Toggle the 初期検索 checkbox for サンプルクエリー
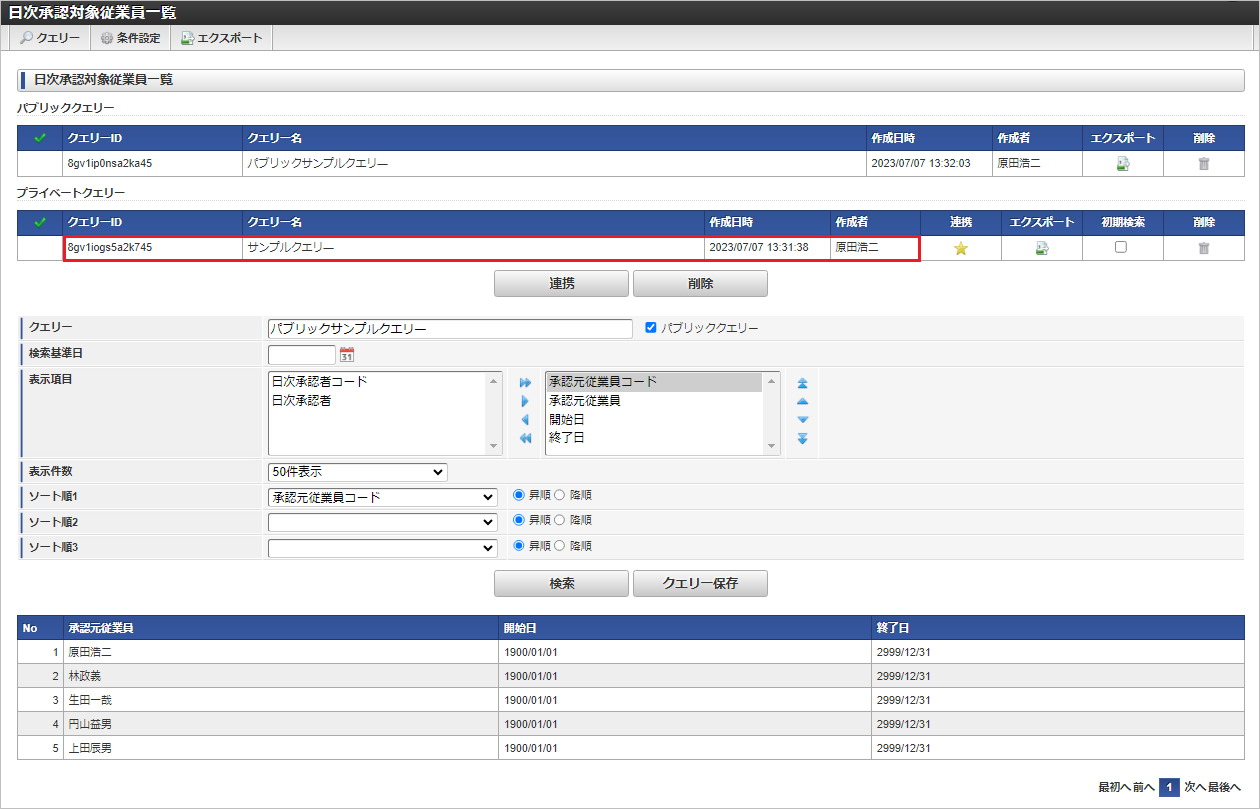Viewport: 1260px width, 809px height. 1121,247
